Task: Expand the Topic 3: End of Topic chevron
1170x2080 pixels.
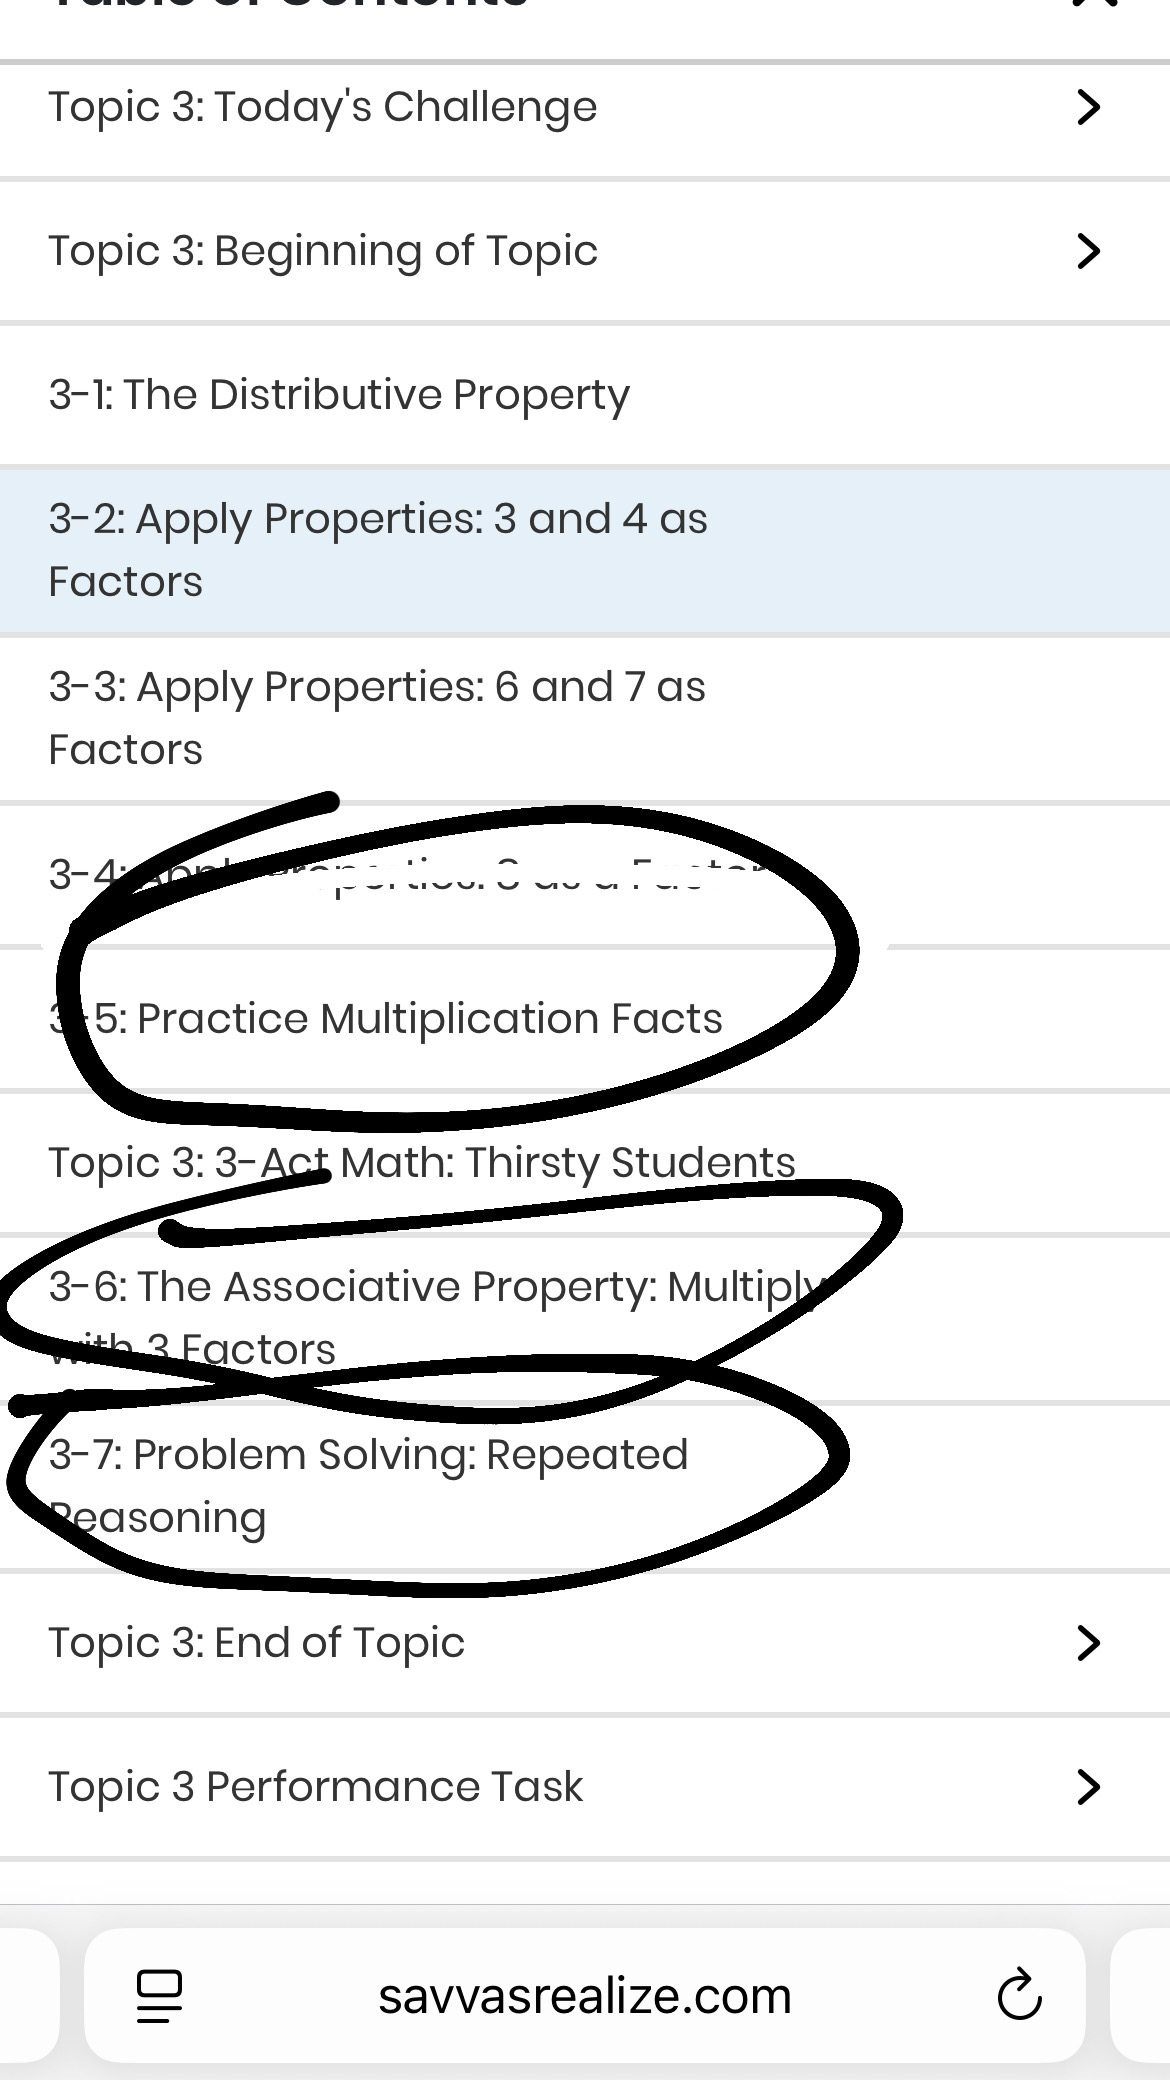Action: [x=1088, y=1643]
